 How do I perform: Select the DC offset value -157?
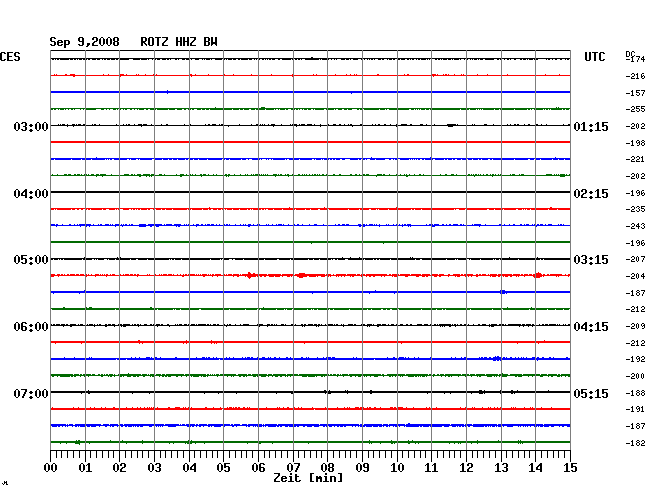click(635, 93)
